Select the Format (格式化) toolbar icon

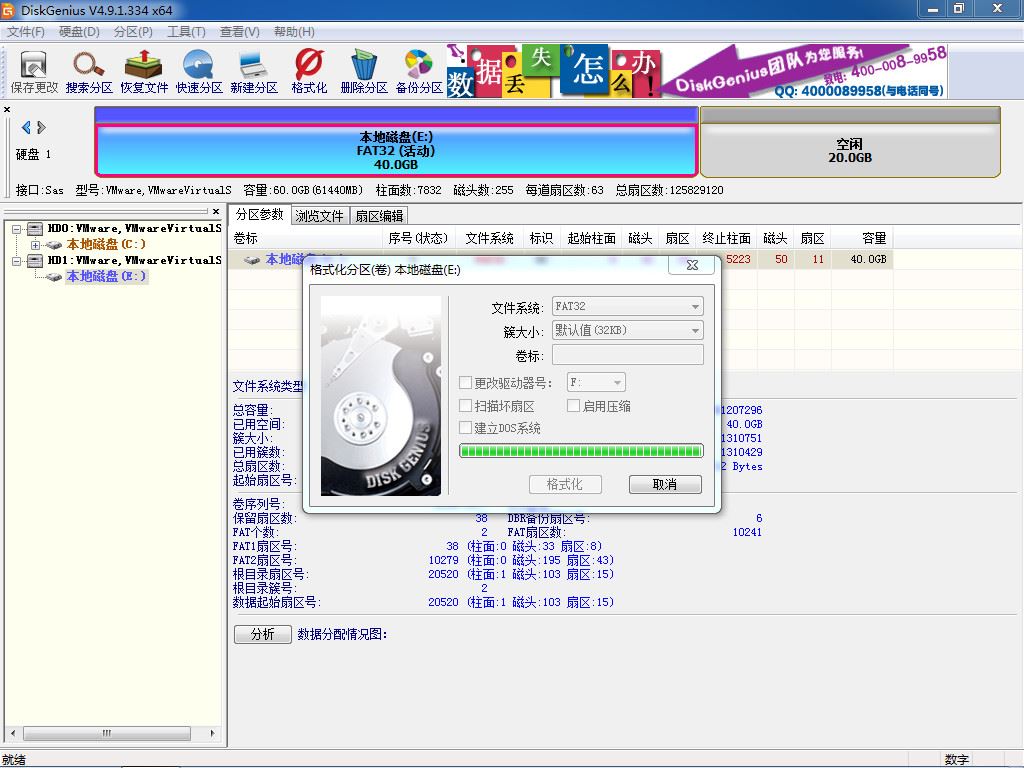tap(309, 72)
